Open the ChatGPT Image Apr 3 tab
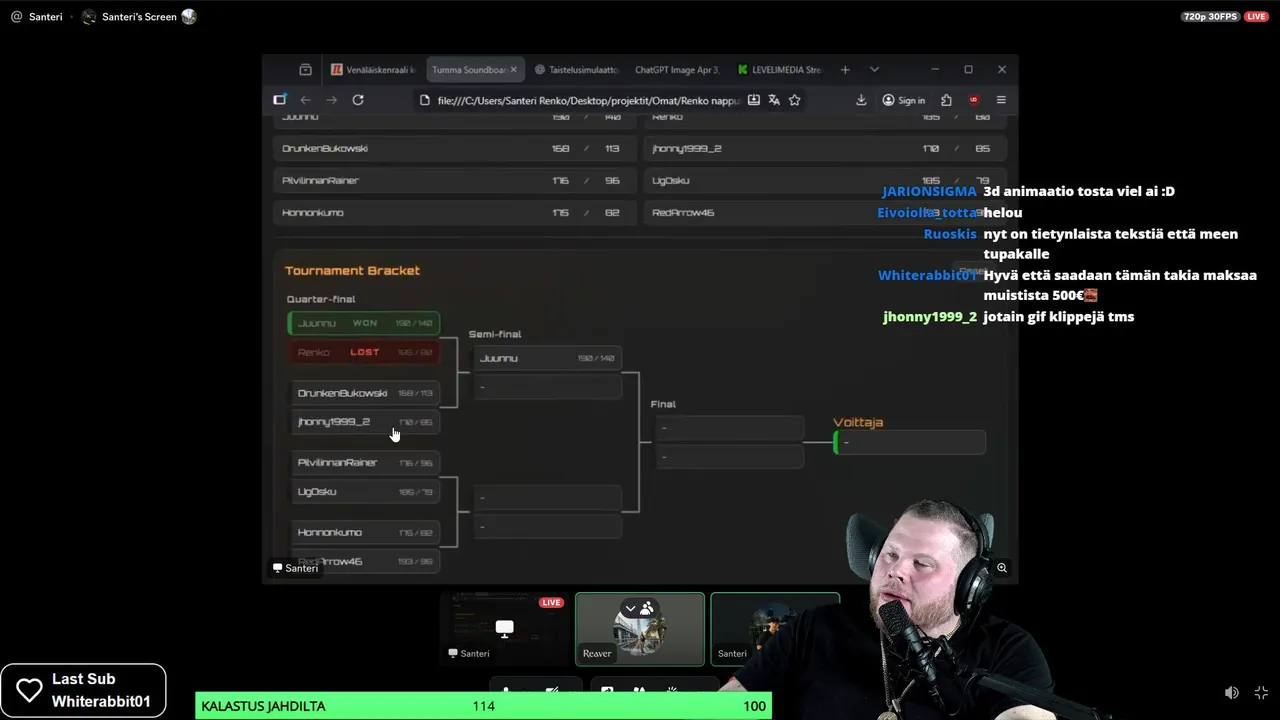The height and width of the screenshot is (720, 1280). point(676,70)
